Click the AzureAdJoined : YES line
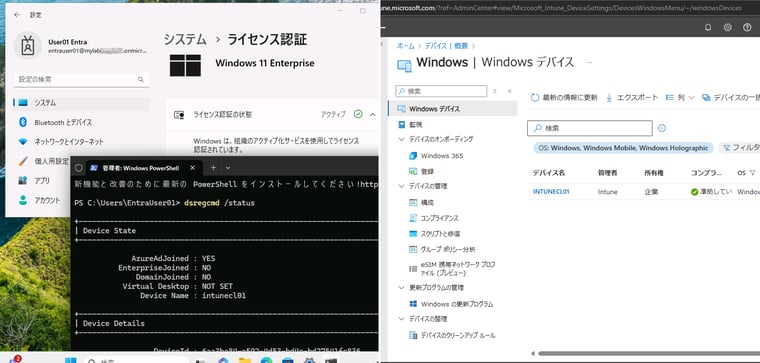The height and width of the screenshot is (363, 760). (x=173, y=259)
